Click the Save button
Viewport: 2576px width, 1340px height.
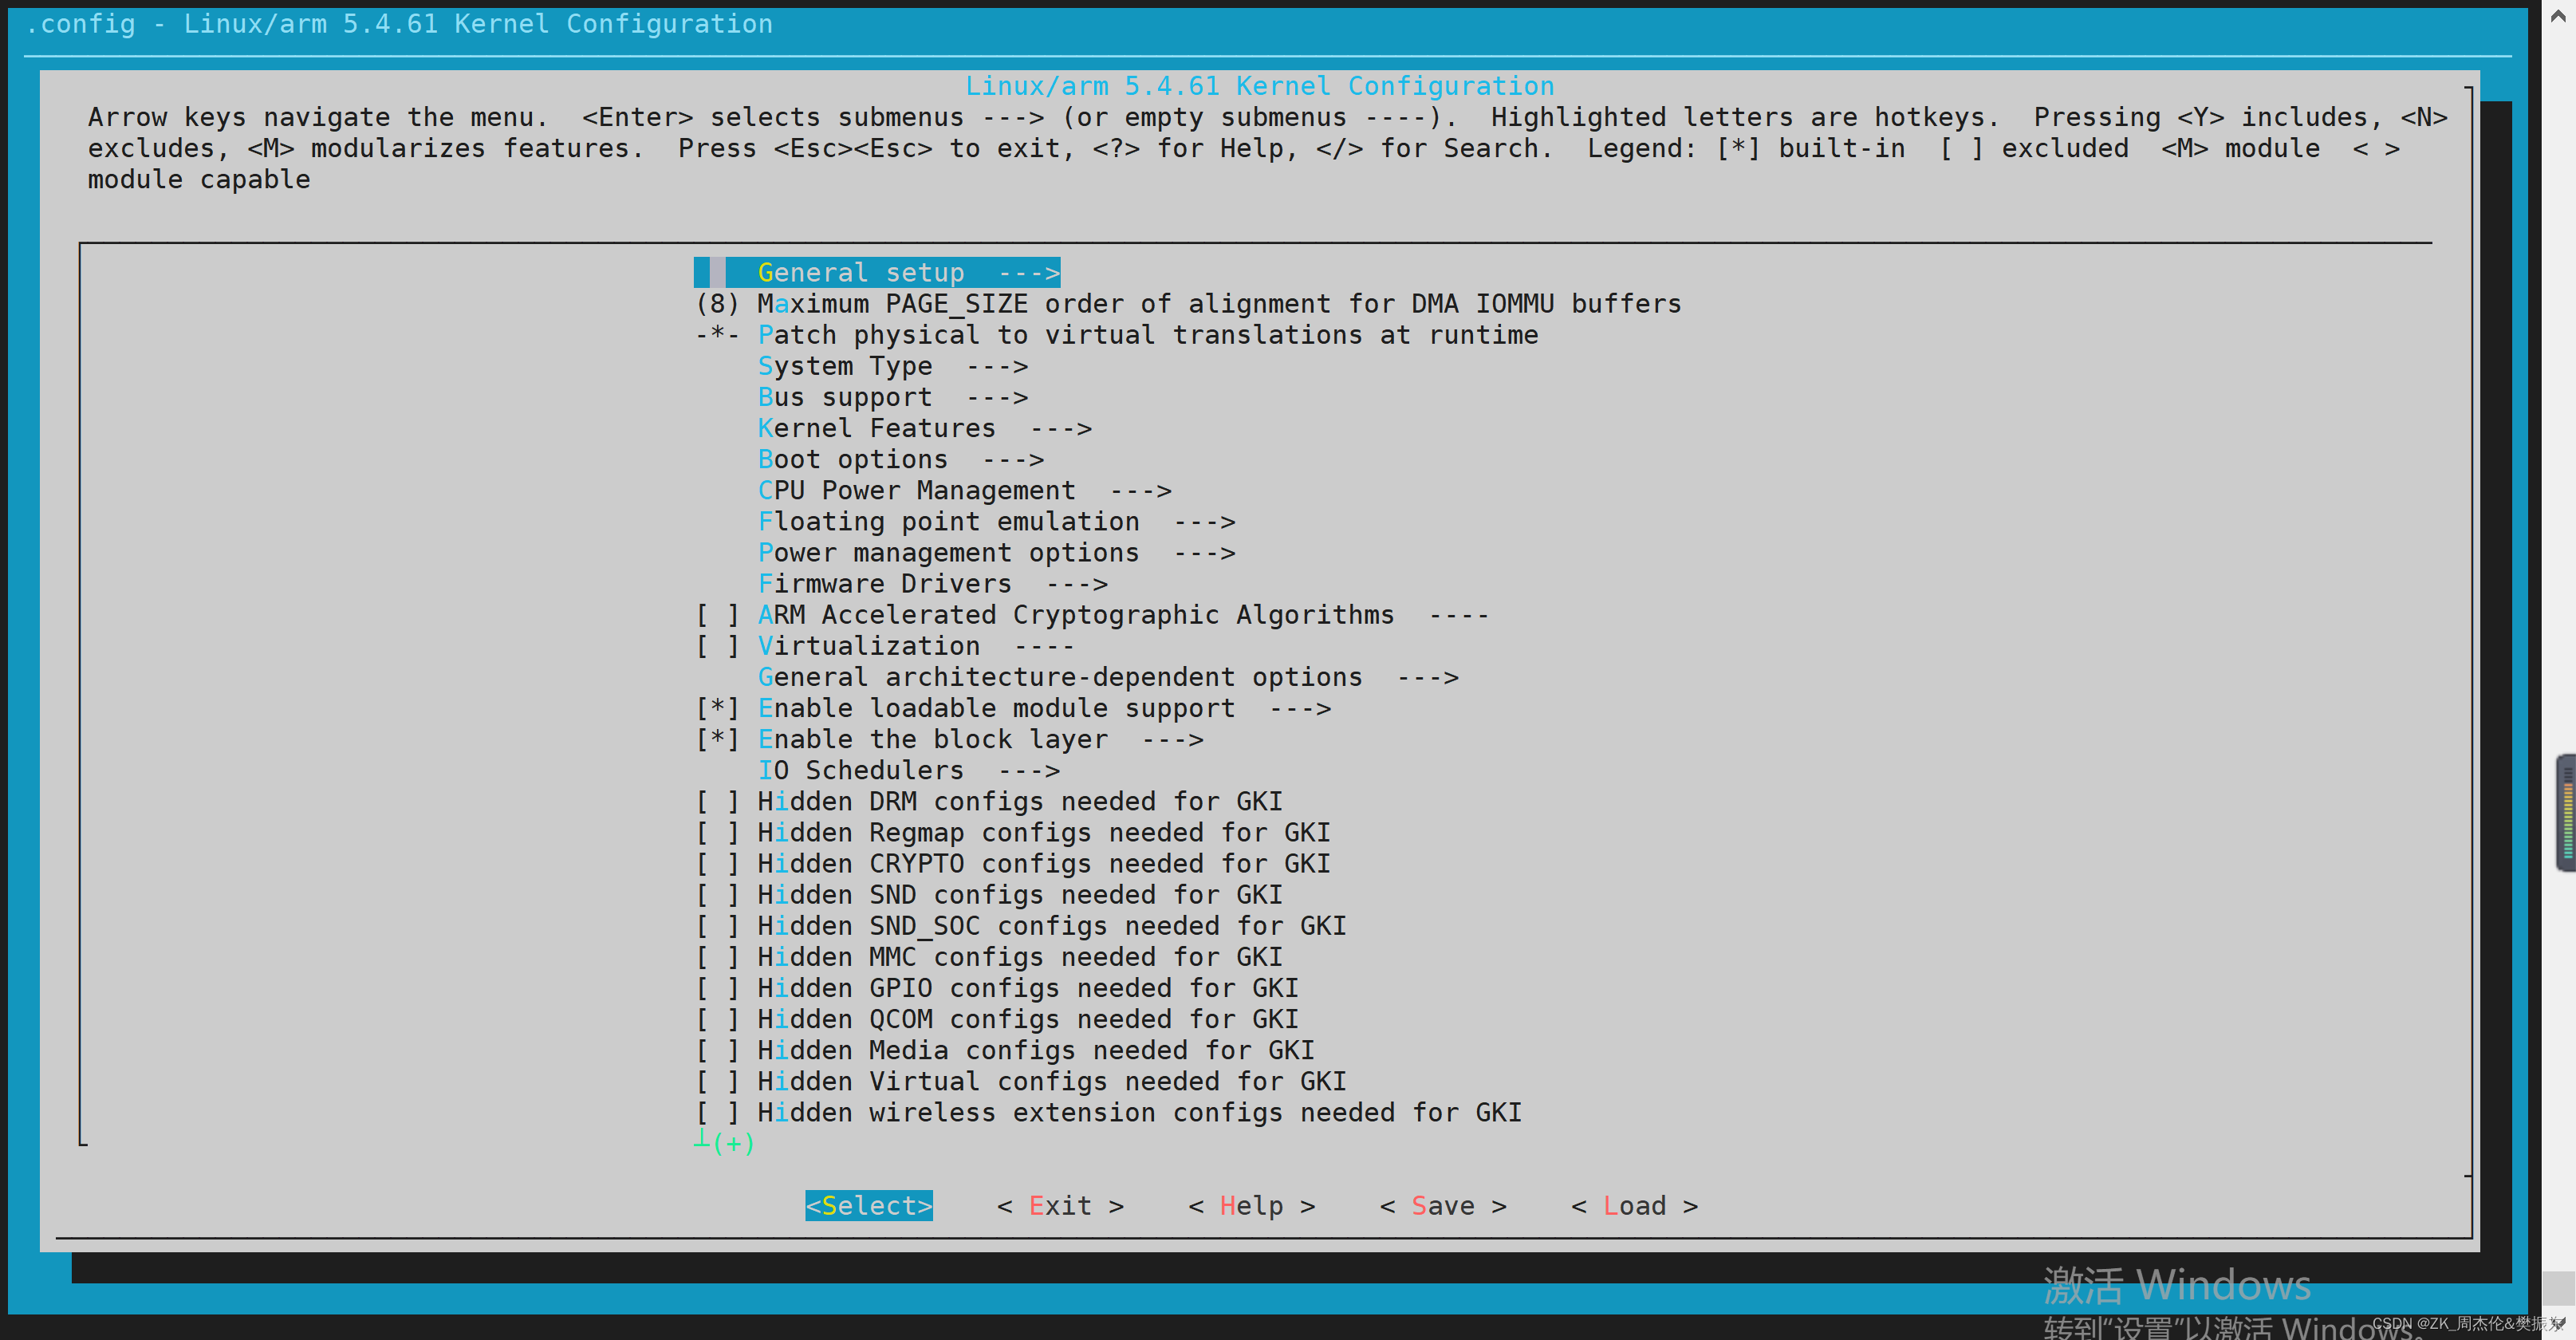(x=1442, y=1205)
